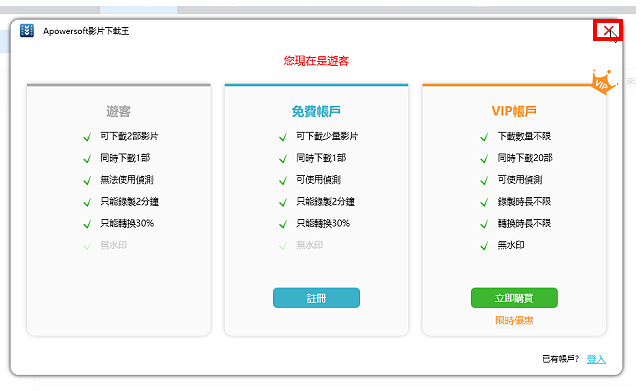Open the 登入 login link
The height and width of the screenshot is (391, 644).
pos(596,359)
